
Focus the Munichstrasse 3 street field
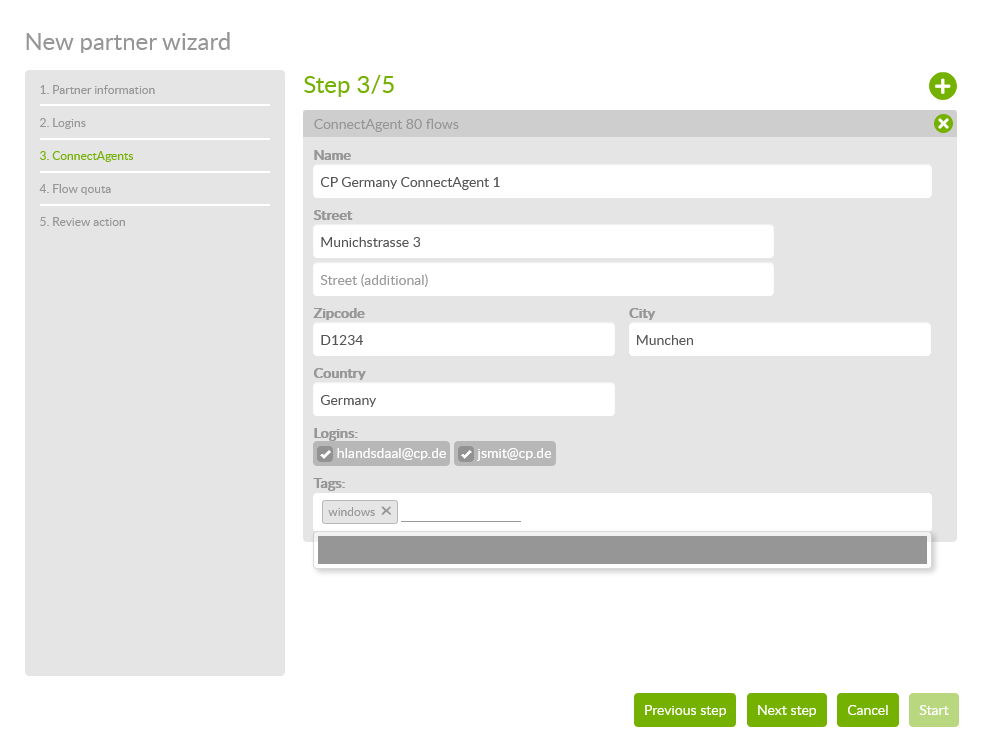pyautogui.click(x=543, y=242)
